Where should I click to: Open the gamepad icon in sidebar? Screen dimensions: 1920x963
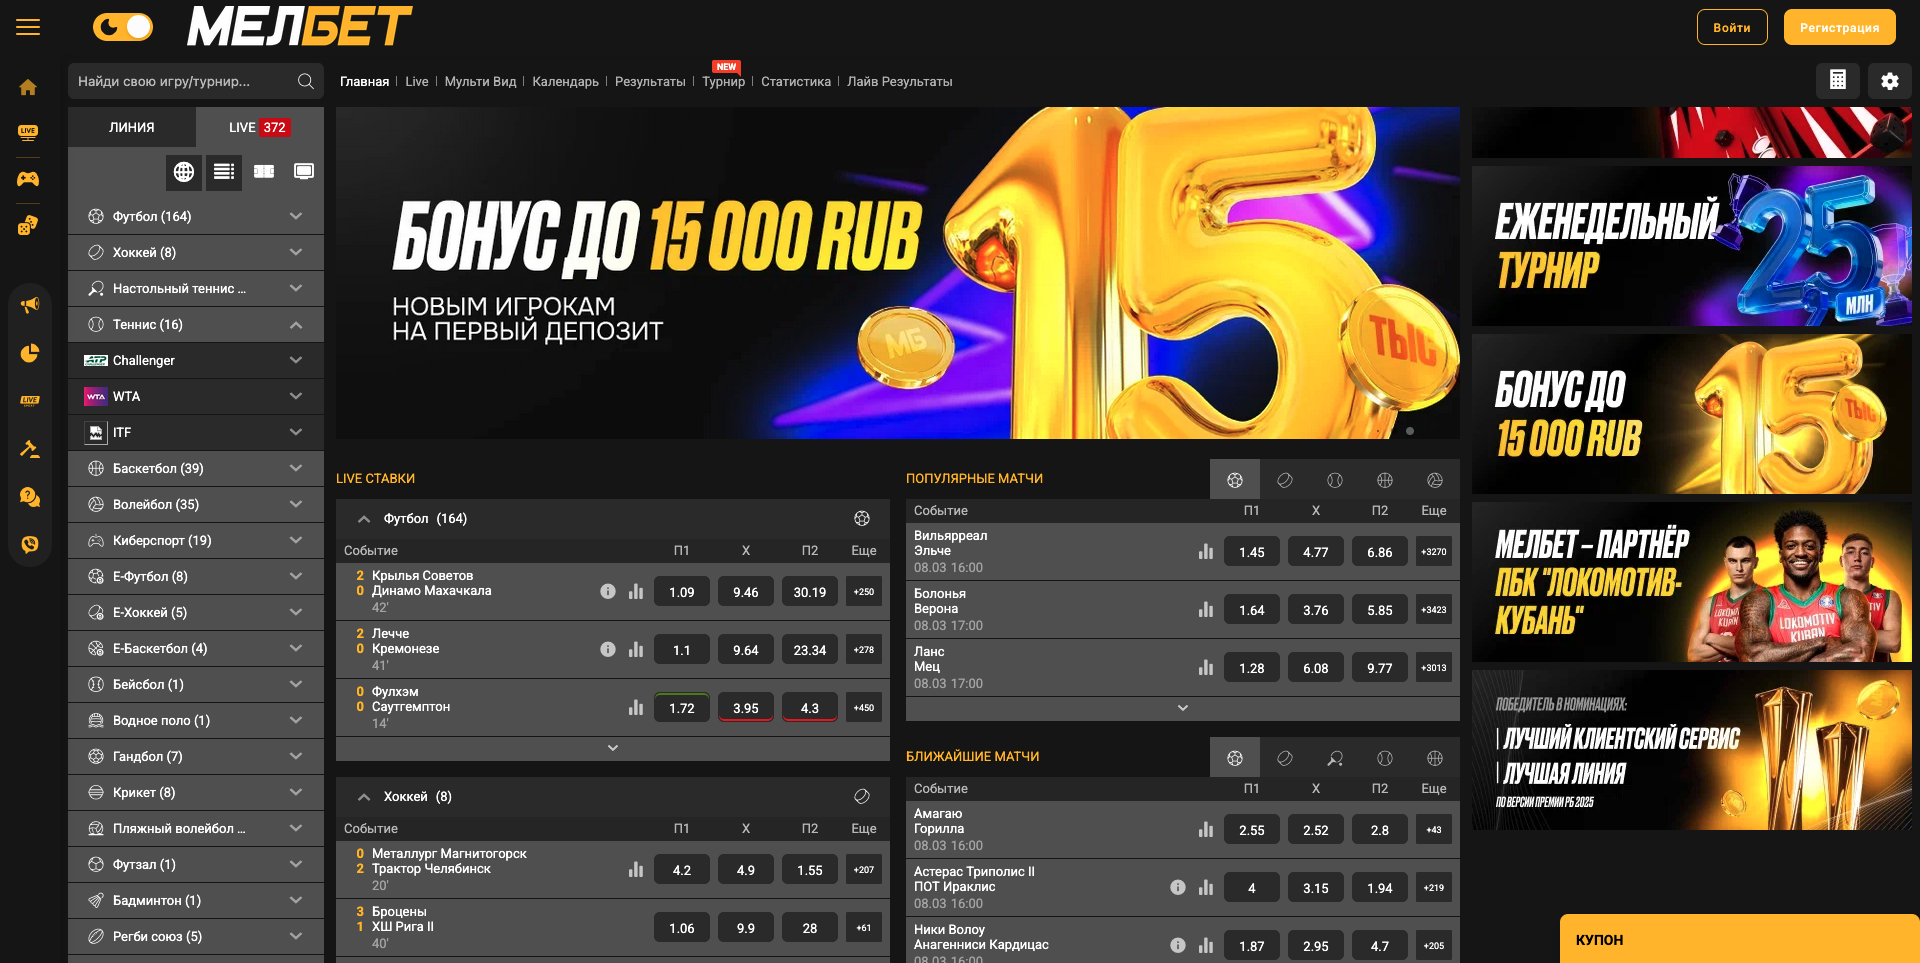click(28, 179)
